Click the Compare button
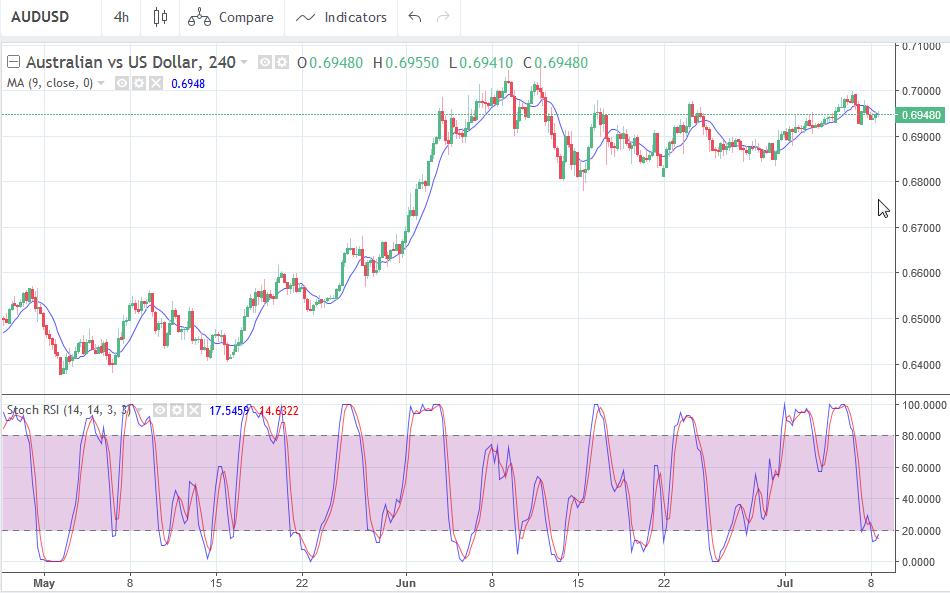The image size is (950, 593). point(231,17)
